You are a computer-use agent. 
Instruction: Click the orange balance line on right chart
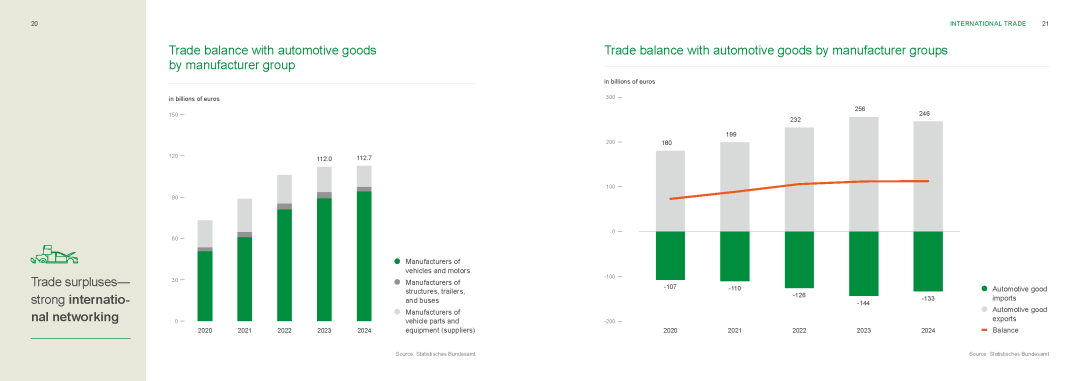coord(799,185)
